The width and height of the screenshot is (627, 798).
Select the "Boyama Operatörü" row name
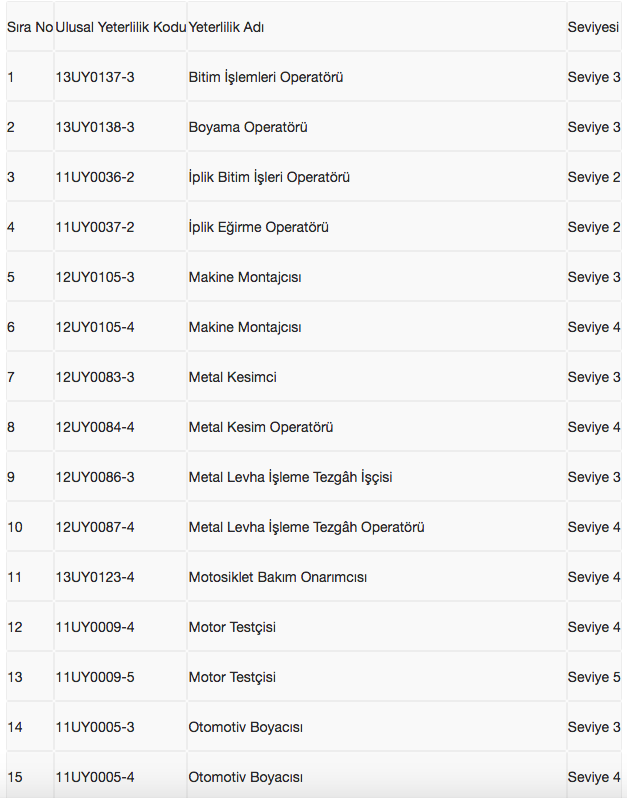248,127
